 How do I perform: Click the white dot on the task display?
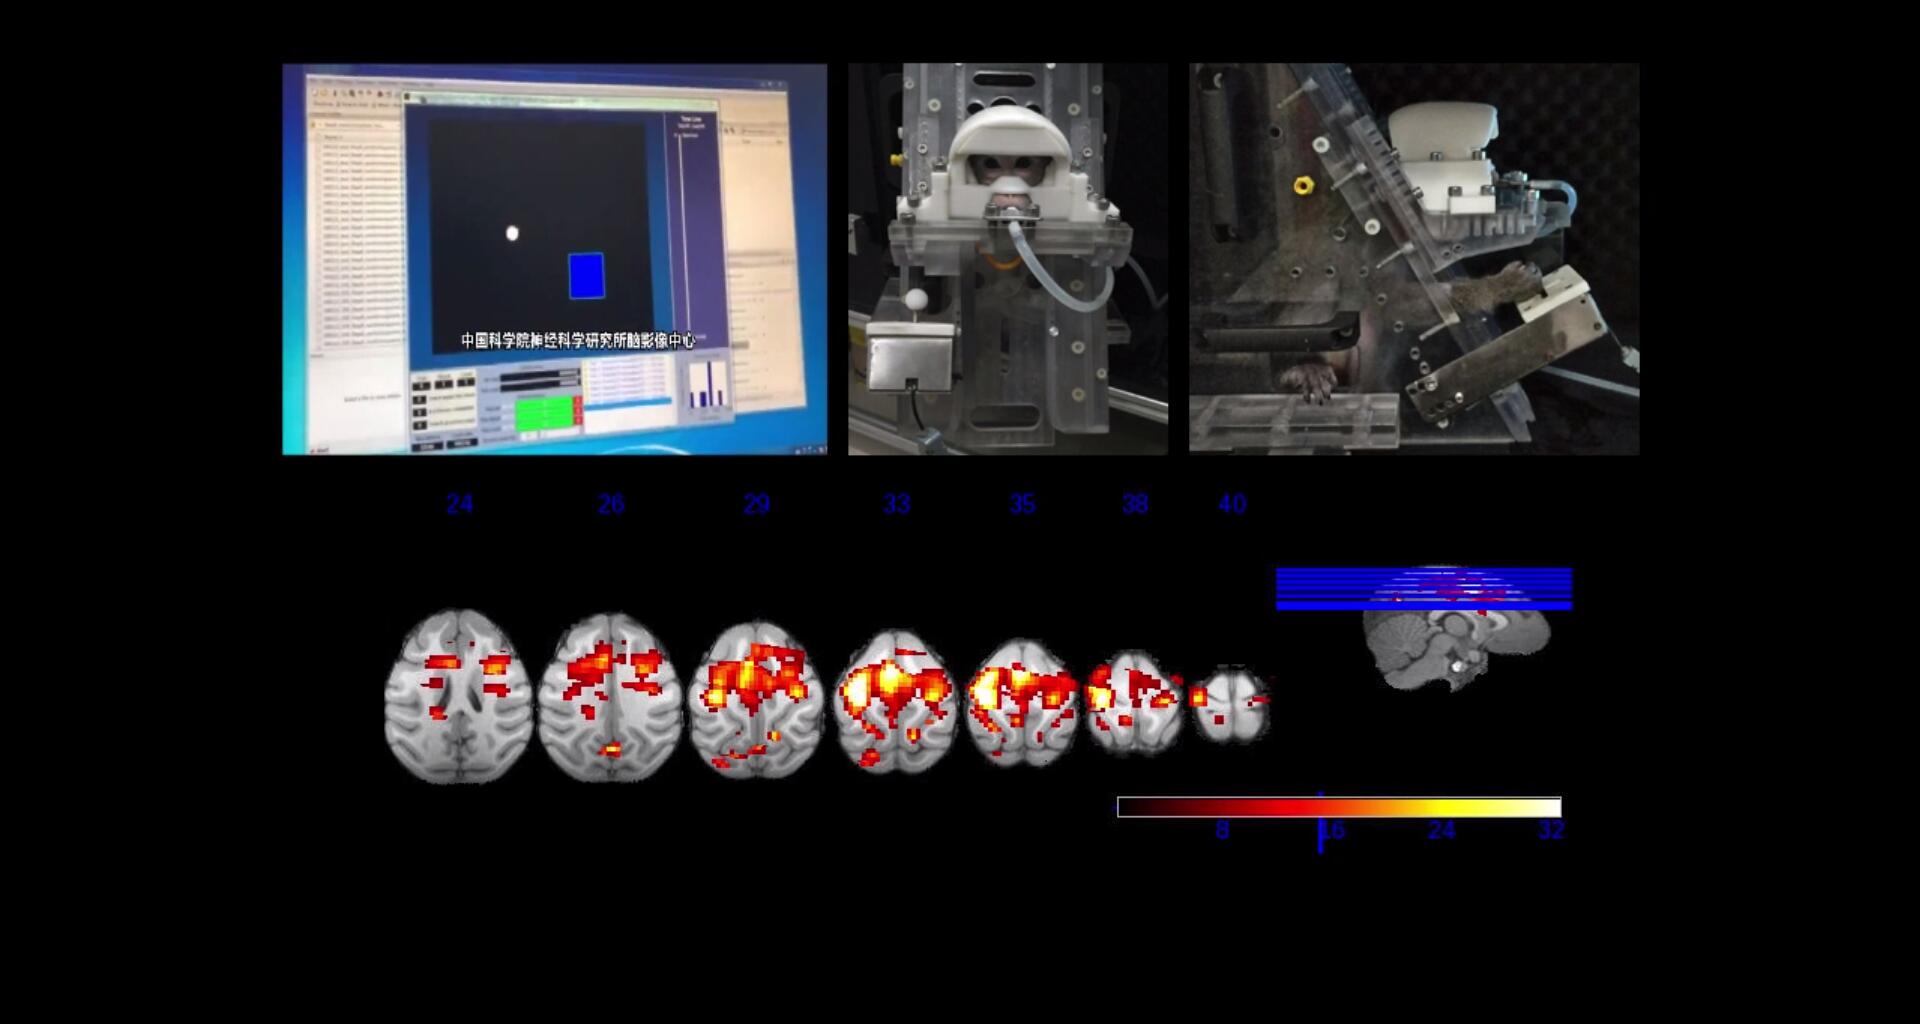point(512,233)
